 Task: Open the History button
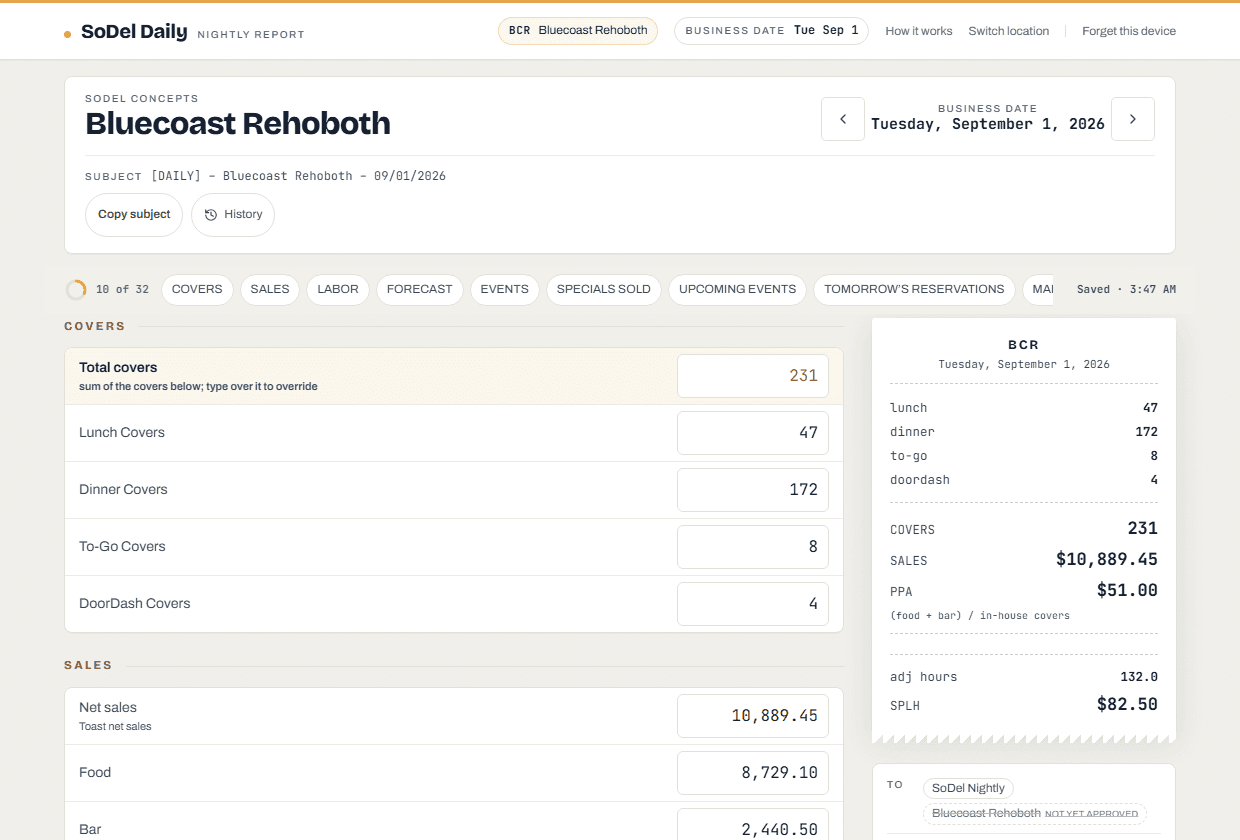233,215
